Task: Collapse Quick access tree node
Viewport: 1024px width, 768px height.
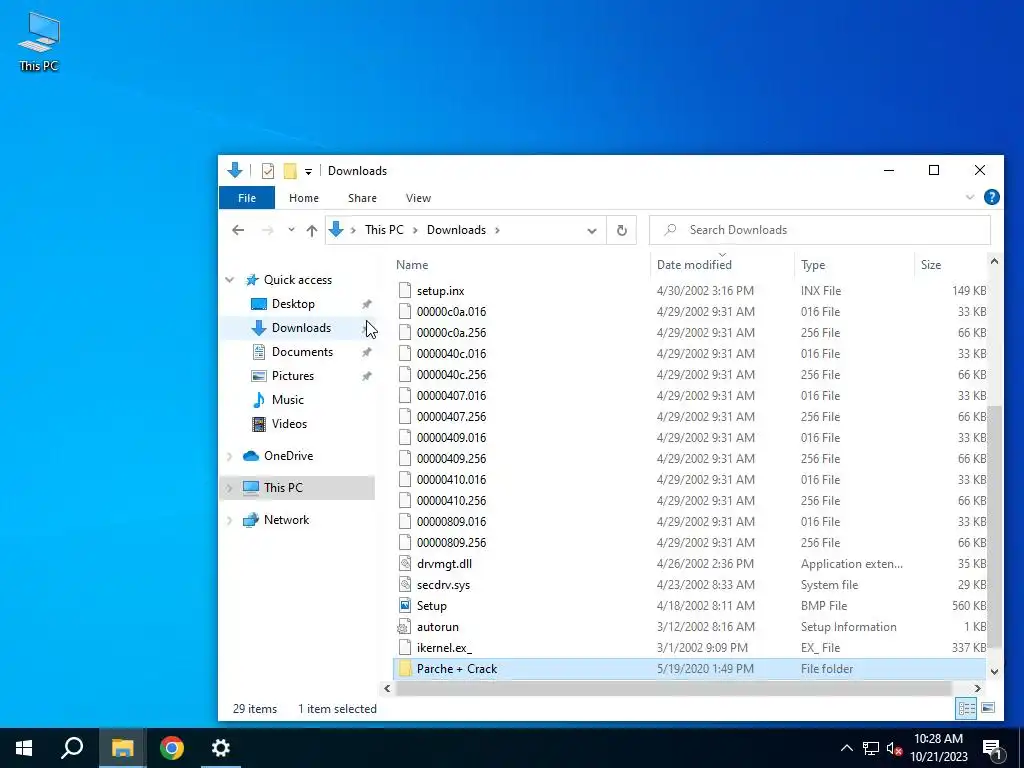Action: click(230, 280)
